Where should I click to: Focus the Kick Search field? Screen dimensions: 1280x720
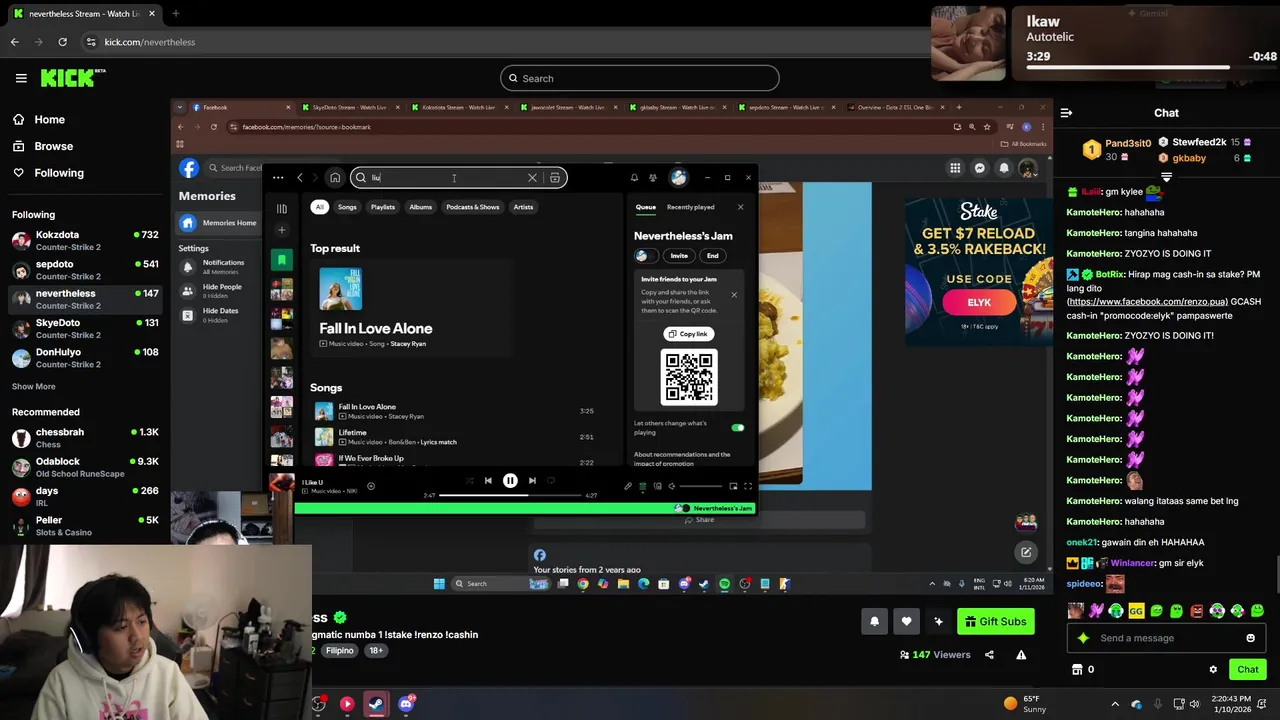(x=640, y=78)
